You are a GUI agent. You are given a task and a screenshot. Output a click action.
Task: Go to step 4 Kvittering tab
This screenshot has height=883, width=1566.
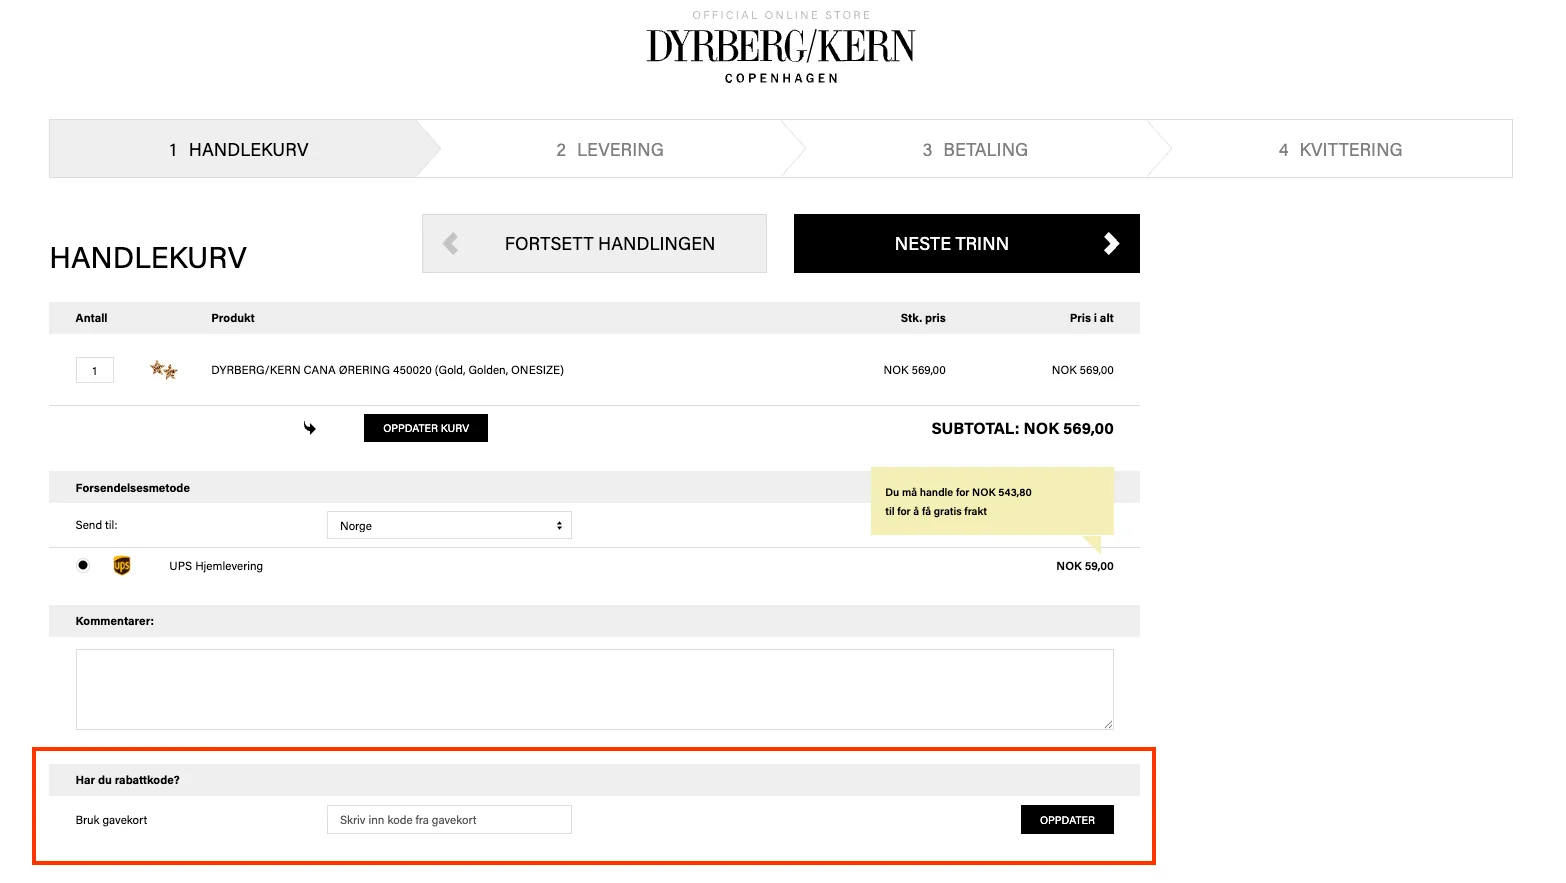tap(1340, 149)
